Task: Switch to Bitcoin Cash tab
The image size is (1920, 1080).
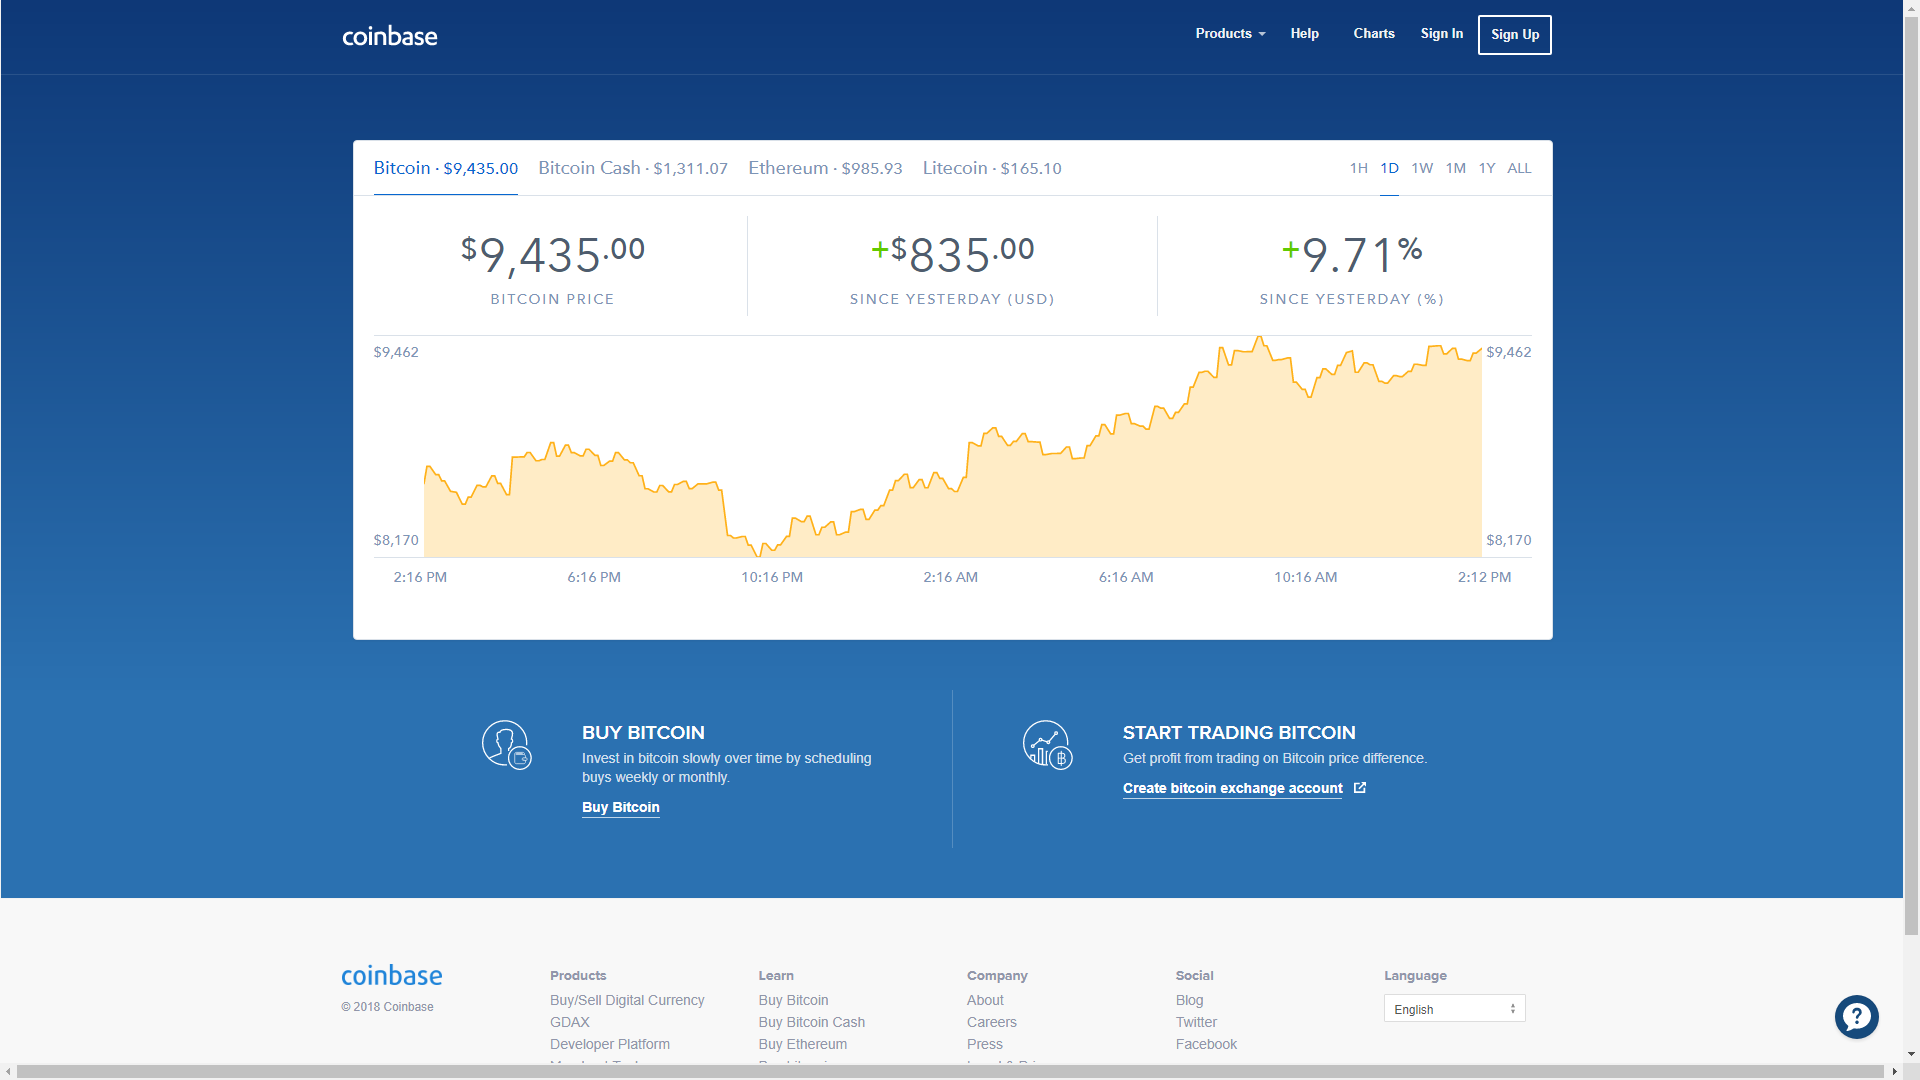Action: (633, 168)
